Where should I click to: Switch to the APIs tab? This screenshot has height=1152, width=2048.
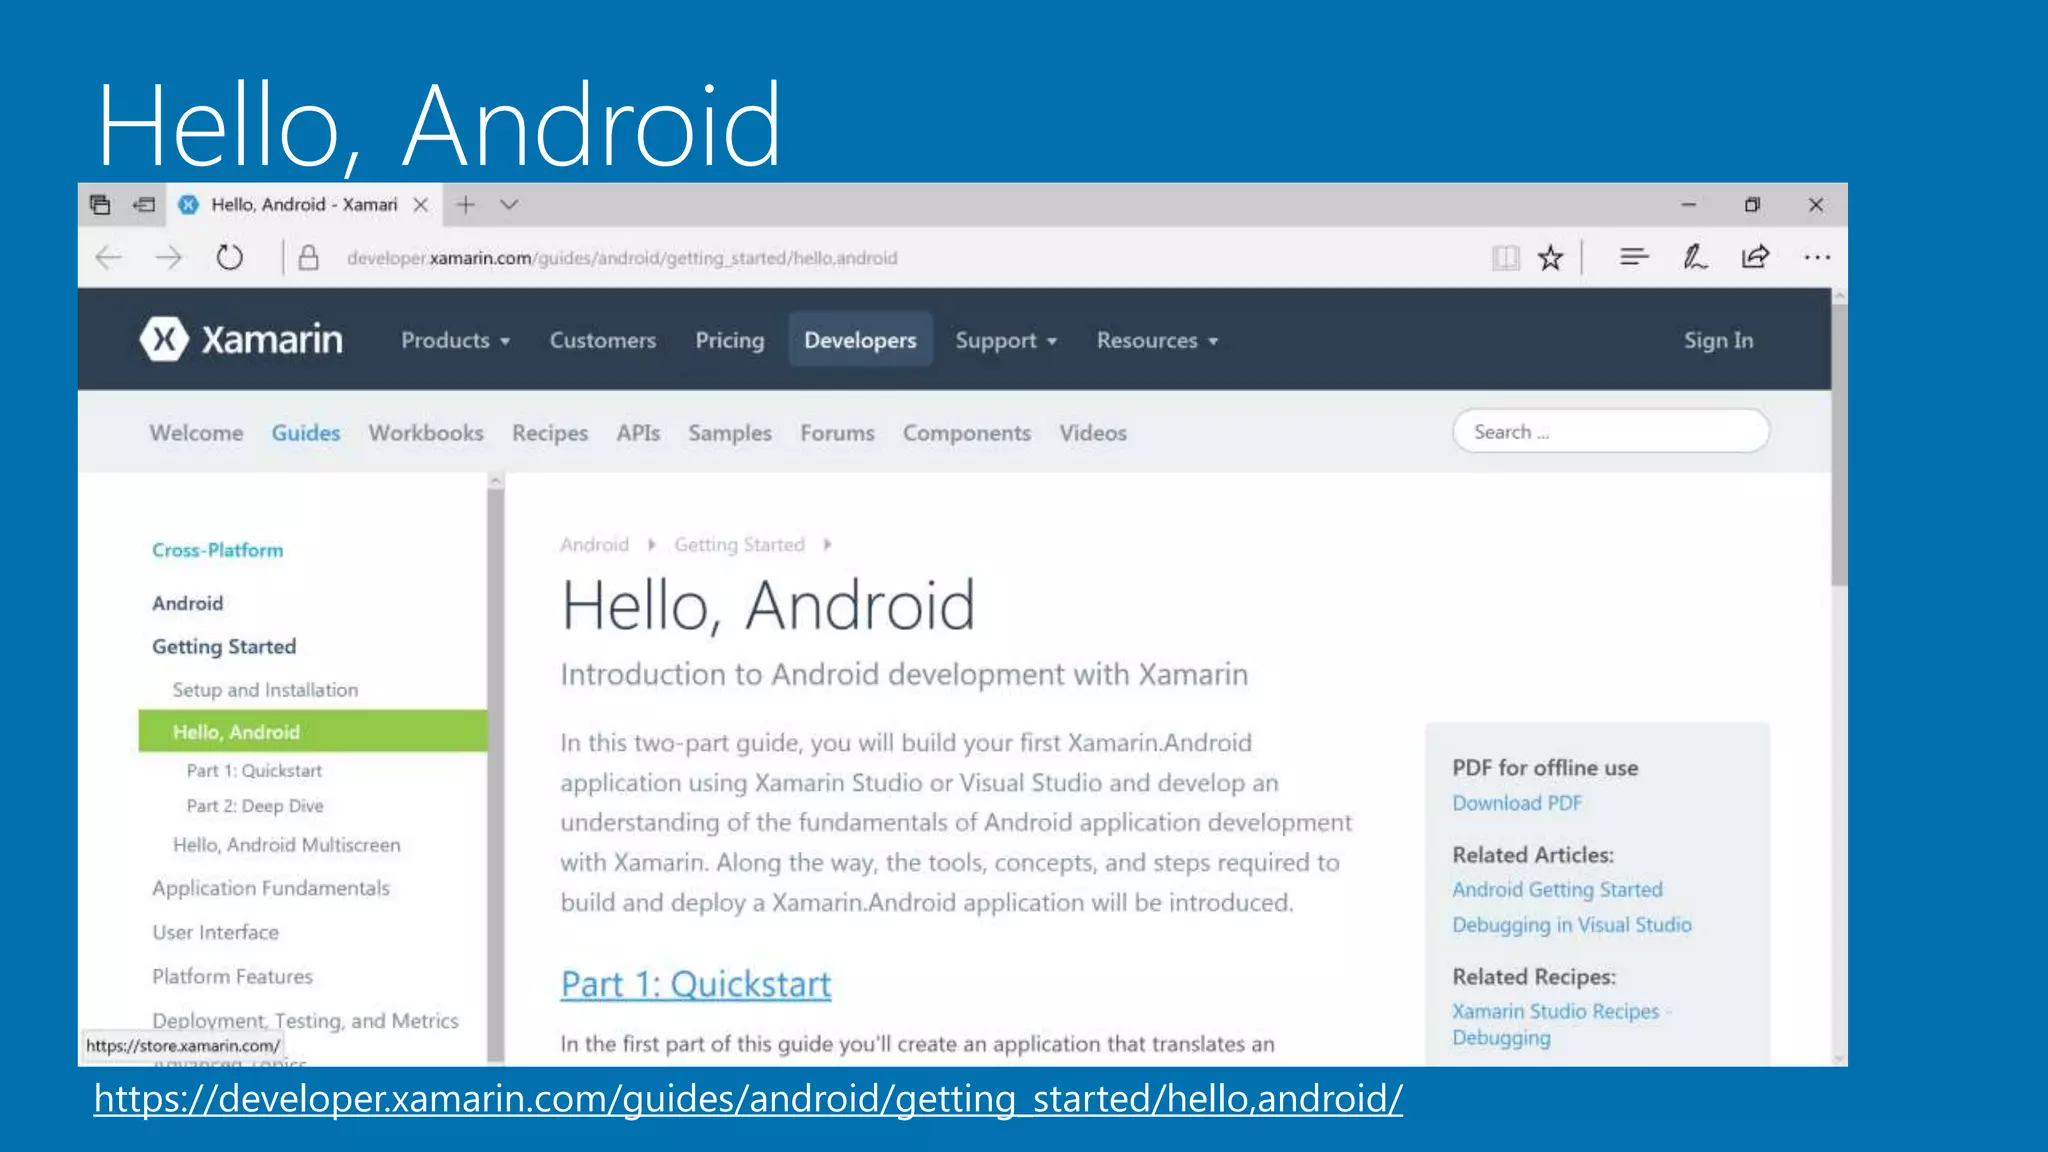[638, 433]
